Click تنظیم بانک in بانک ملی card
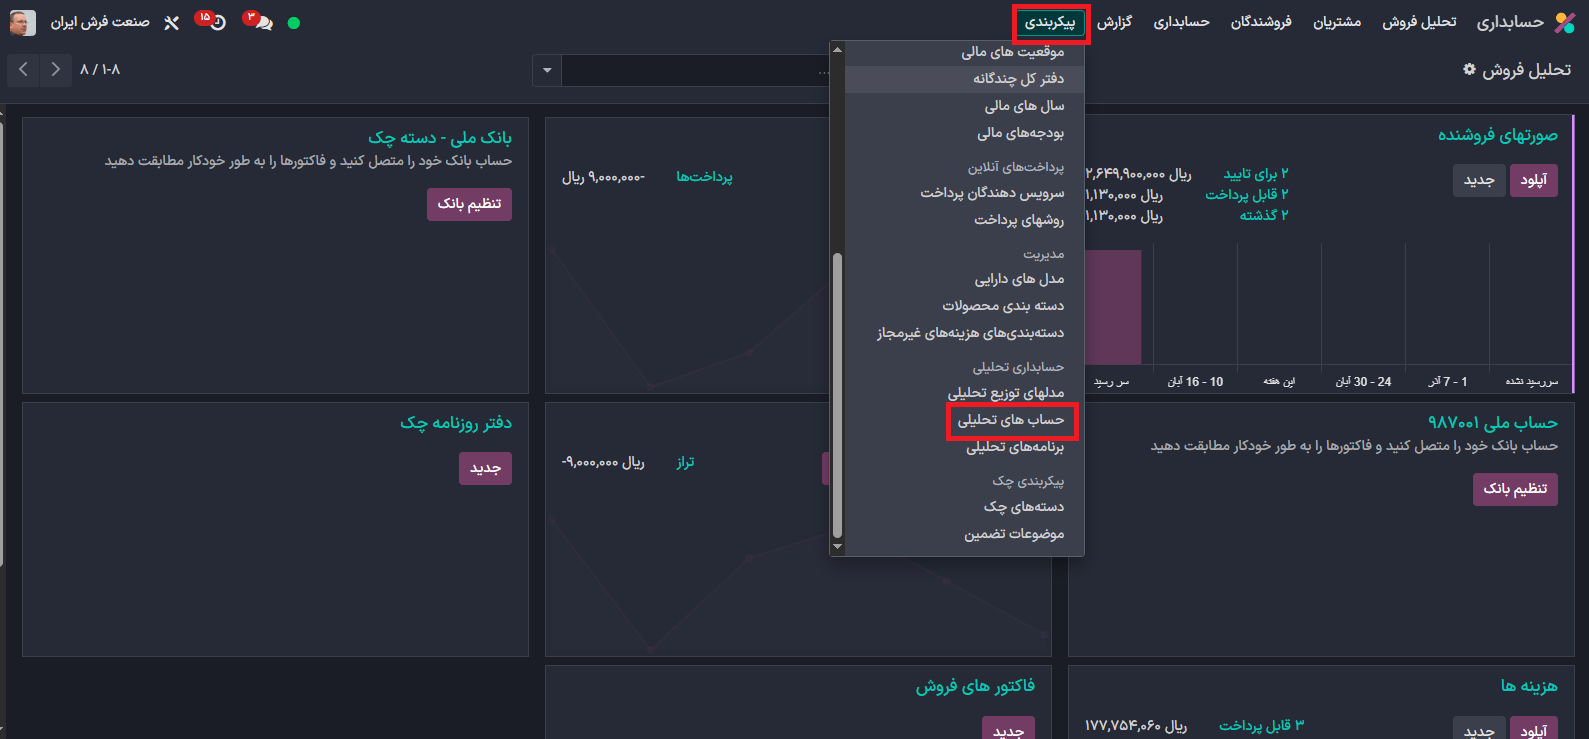 click(x=469, y=204)
